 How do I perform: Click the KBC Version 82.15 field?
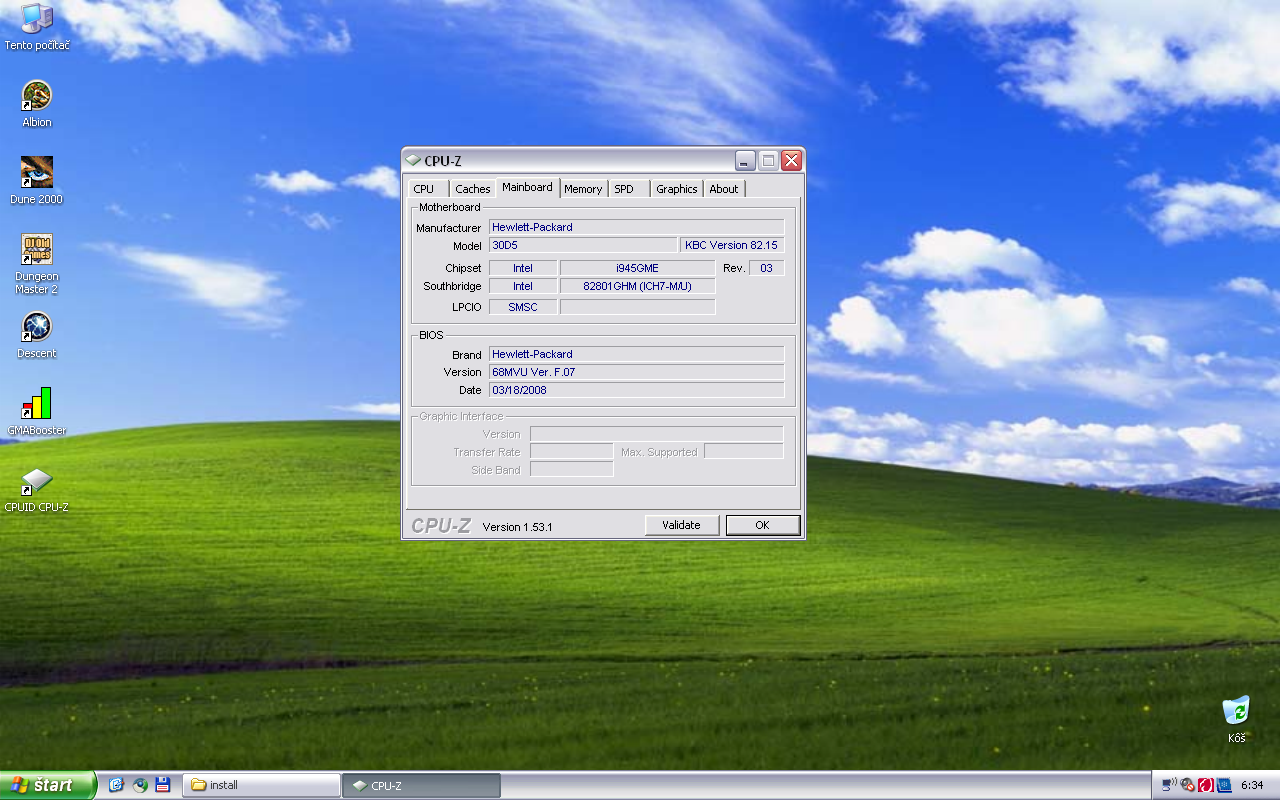(732, 245)
